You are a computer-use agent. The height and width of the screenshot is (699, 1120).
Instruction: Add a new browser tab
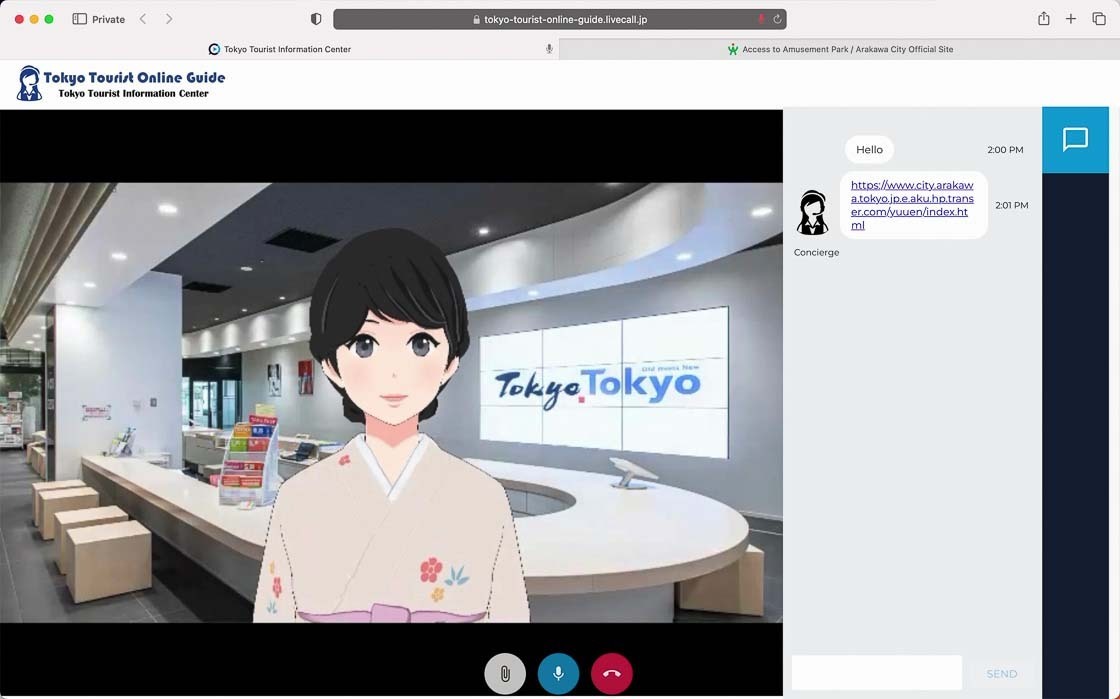click(1071, 19)
